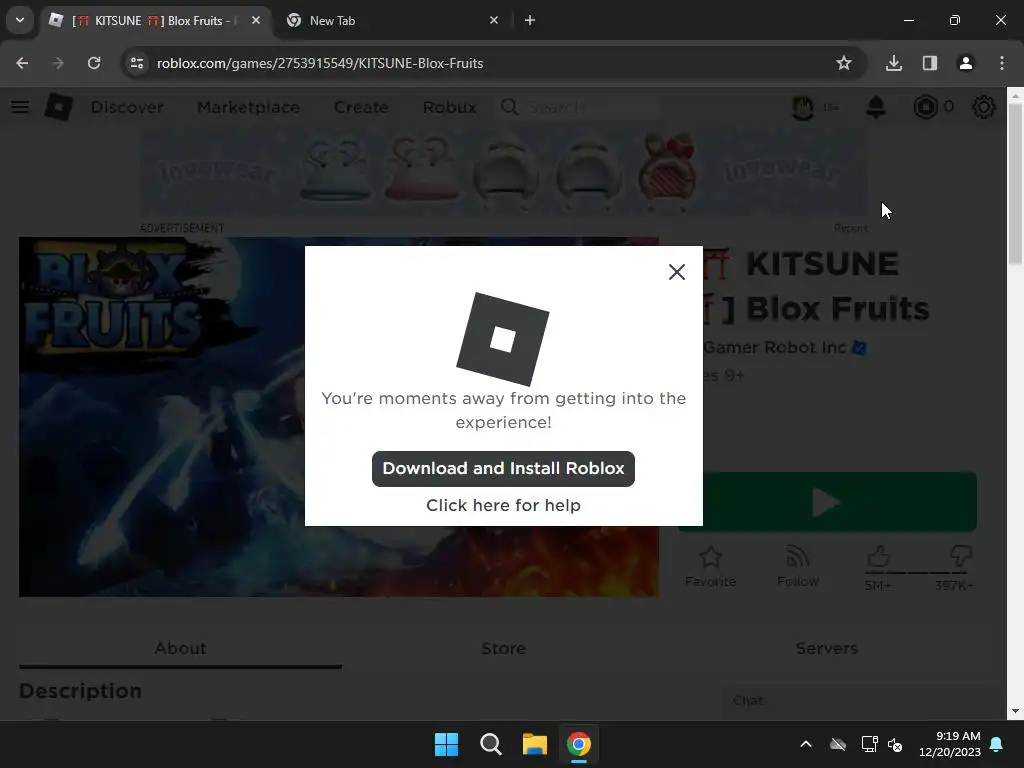This screenshot has width=1024, height=768.
Task: Open Roblox settings gear
Action: pyautogui.click(x=984, y=106)
